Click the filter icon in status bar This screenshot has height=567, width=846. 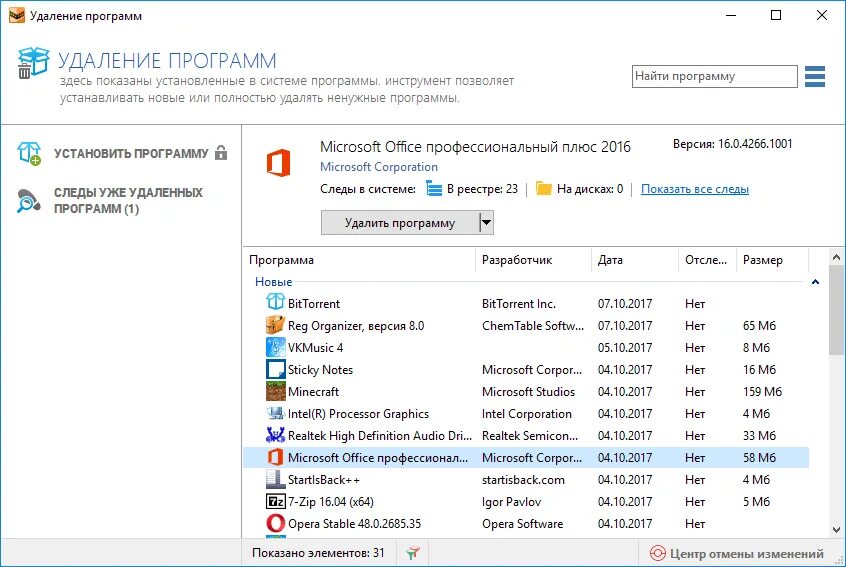[x=413, y=553]
